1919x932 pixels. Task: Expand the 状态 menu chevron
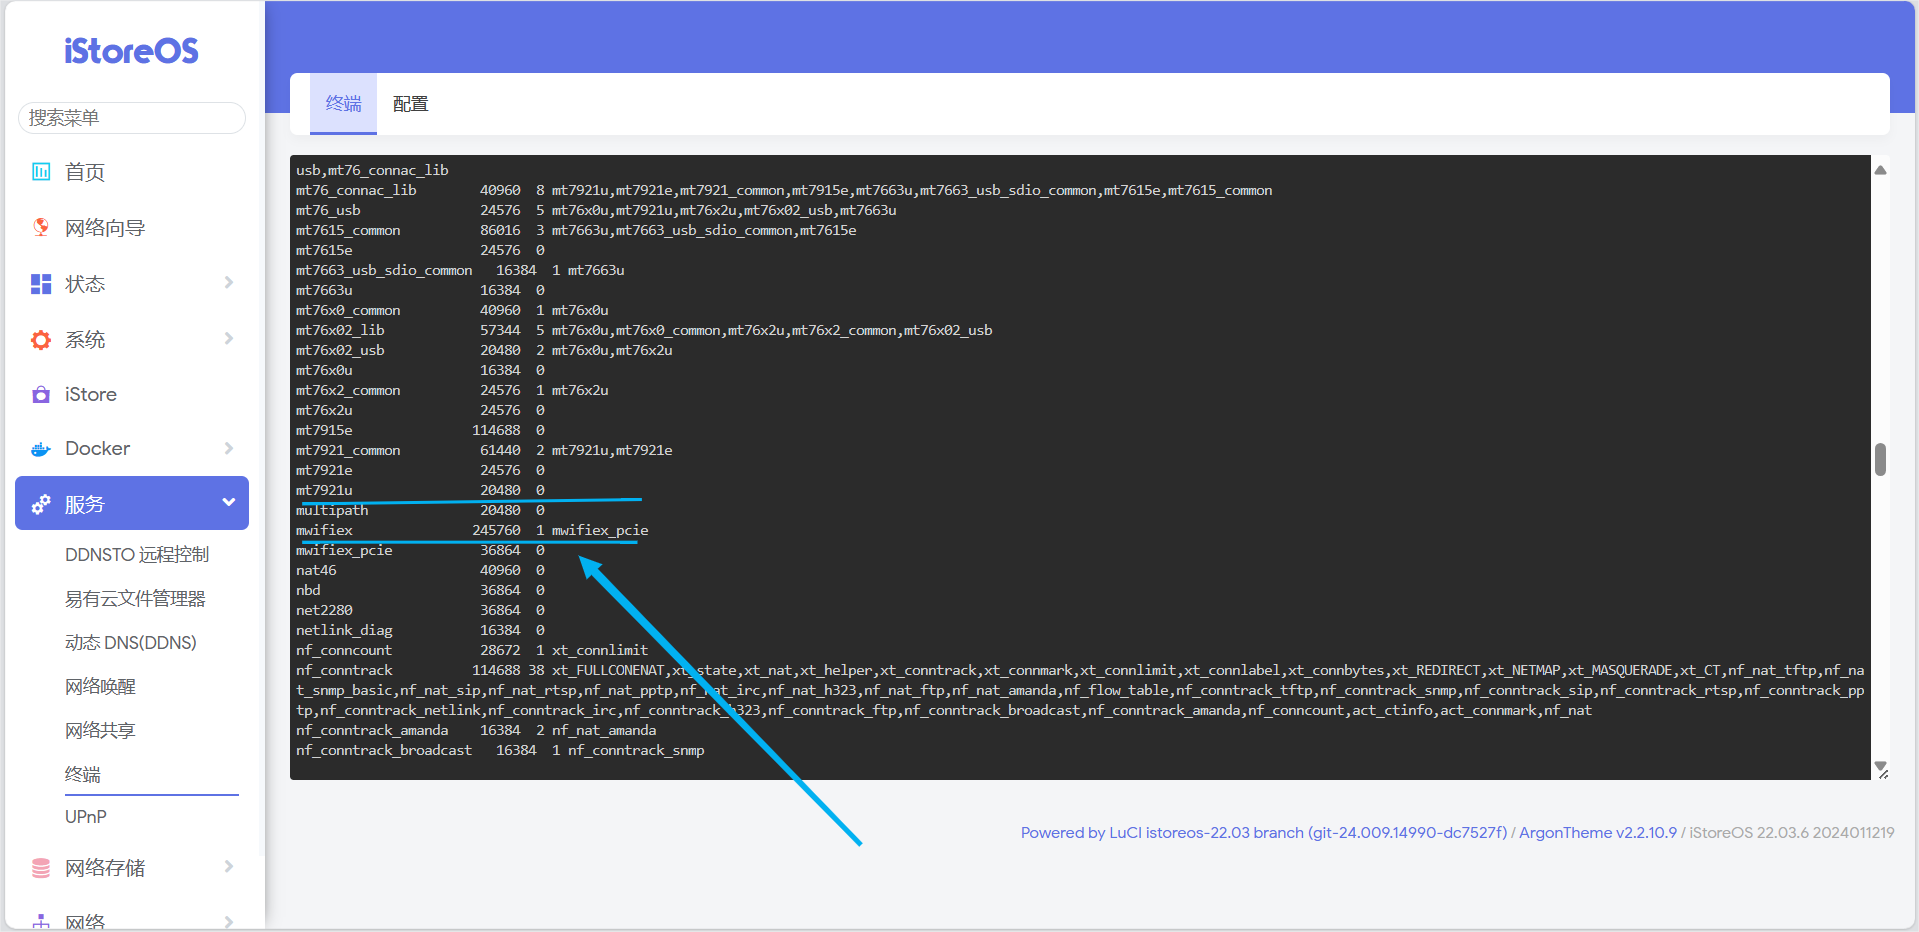(x=229, y=283)
